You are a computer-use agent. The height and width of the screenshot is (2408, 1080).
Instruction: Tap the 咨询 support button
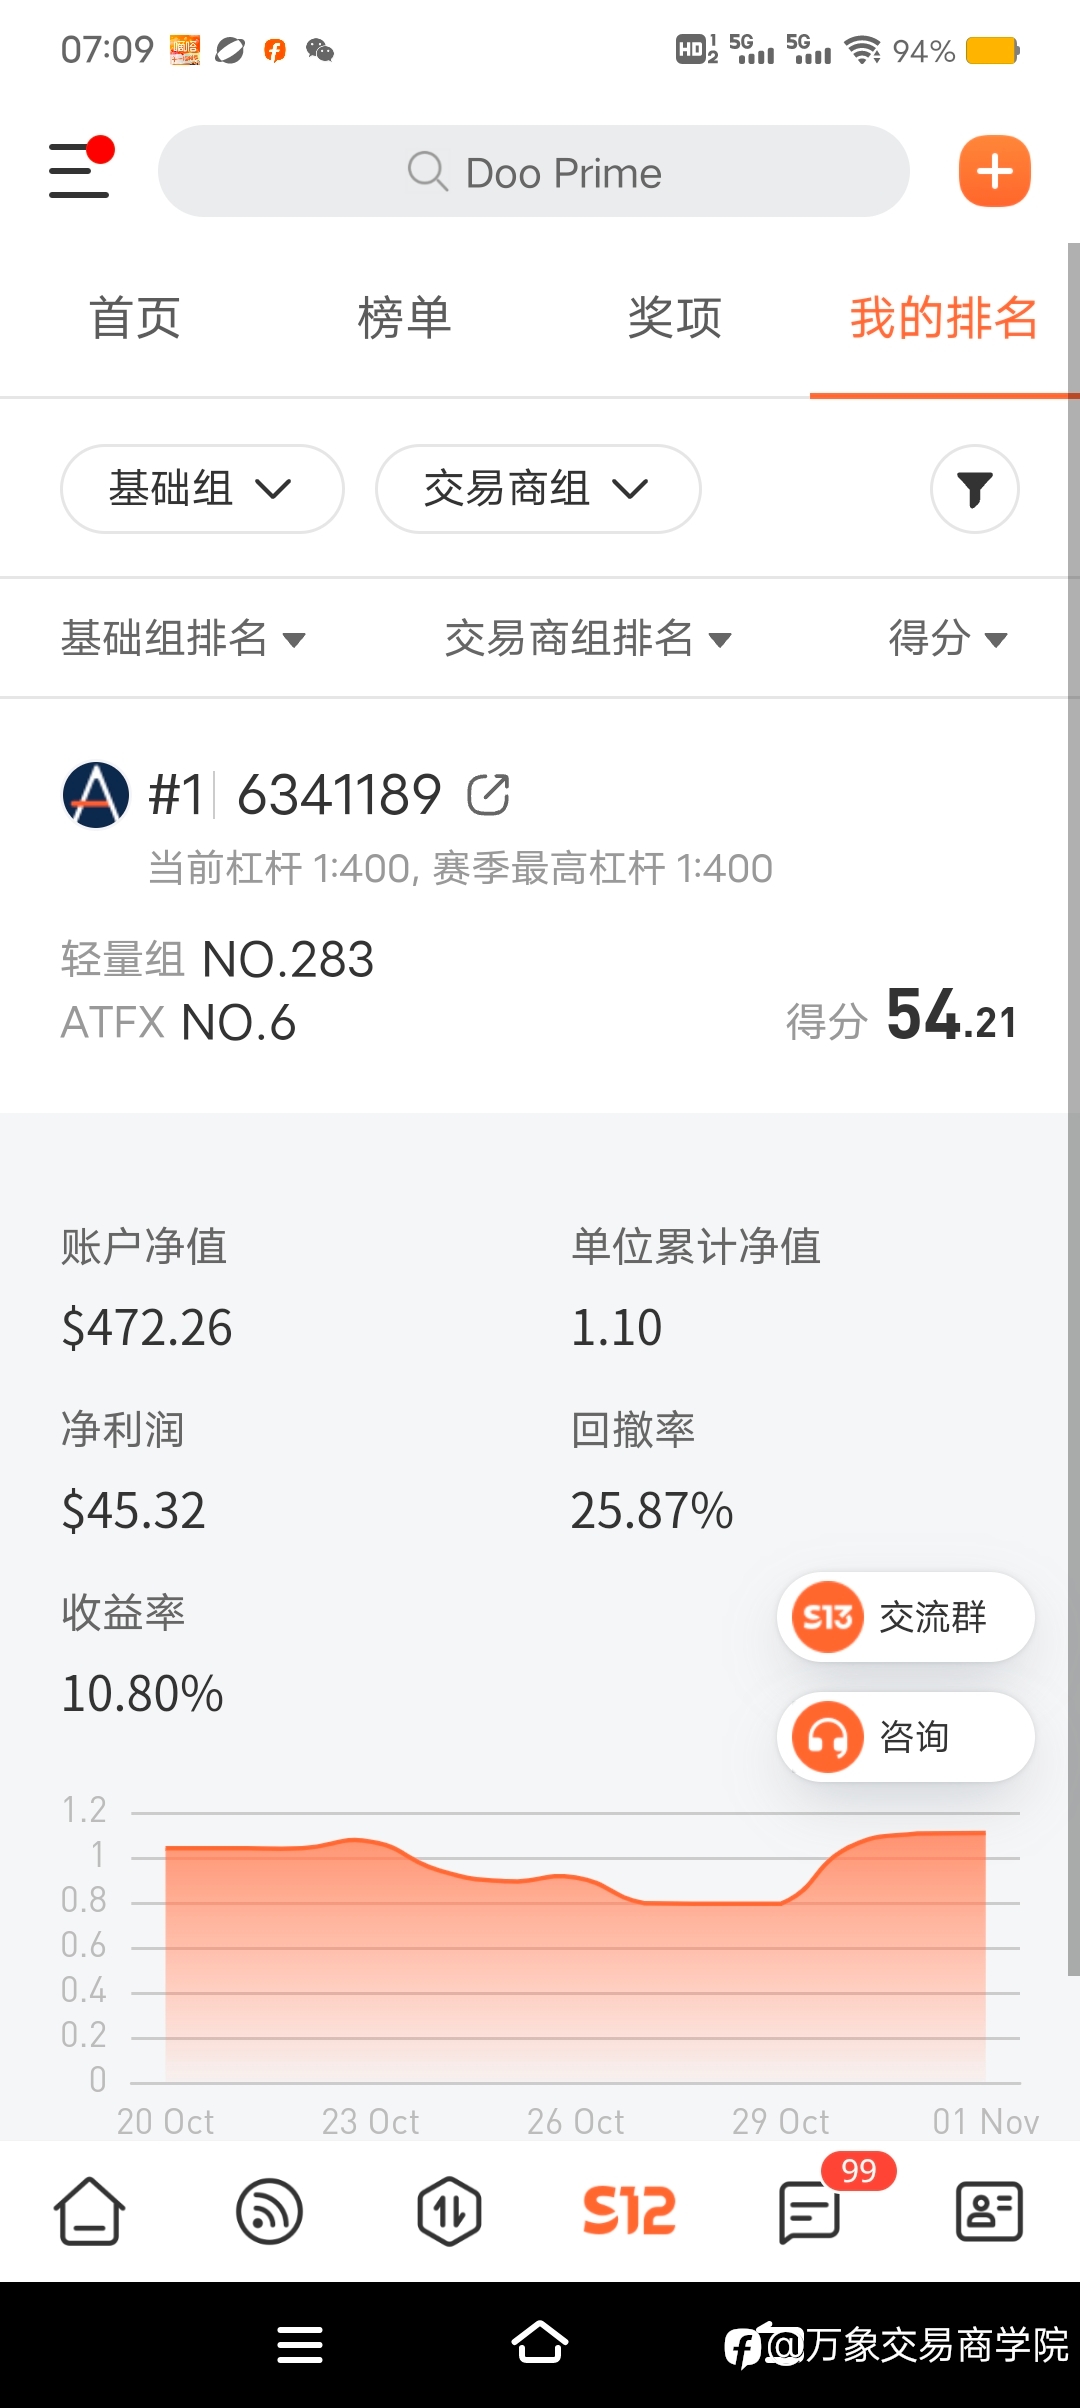click(x=905, y=1737)
